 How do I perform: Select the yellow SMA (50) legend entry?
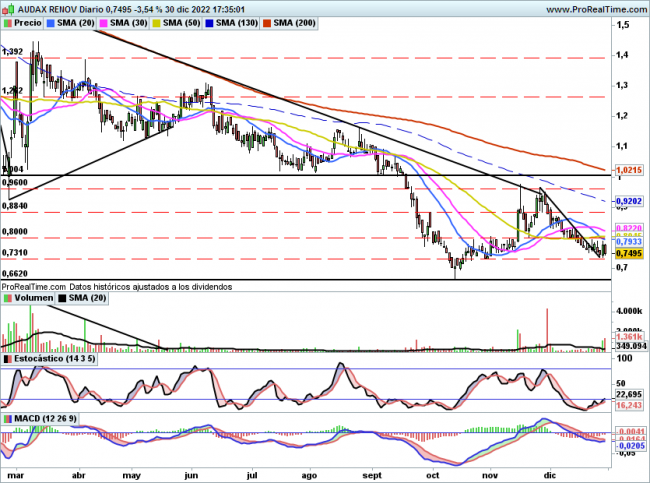coord(176,22)
